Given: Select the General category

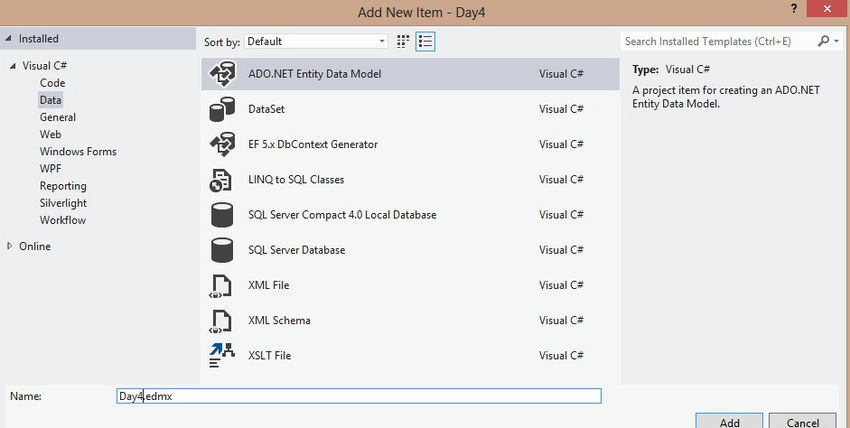Looking at the screenshot, I should pyautogui.click(x=57, y=118).
